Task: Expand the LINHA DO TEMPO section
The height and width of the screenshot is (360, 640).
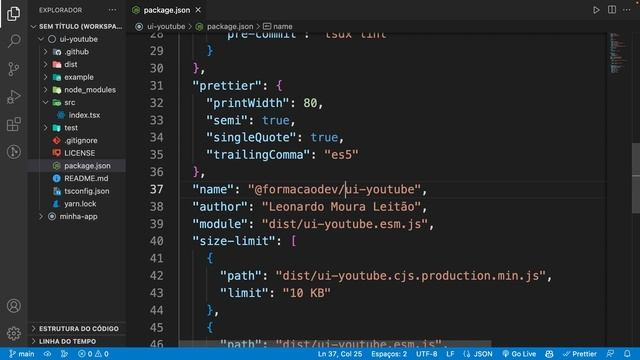Action: coord(77,341)
